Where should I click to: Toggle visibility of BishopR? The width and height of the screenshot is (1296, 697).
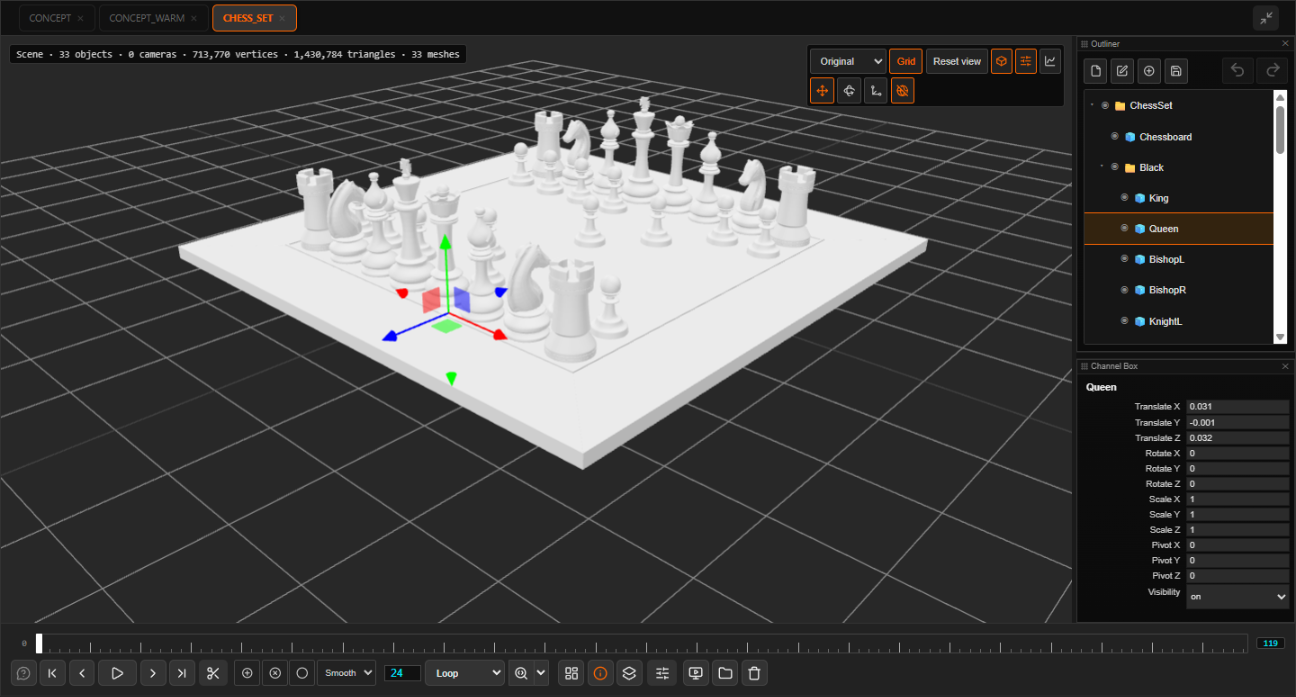coord(1125,290)
